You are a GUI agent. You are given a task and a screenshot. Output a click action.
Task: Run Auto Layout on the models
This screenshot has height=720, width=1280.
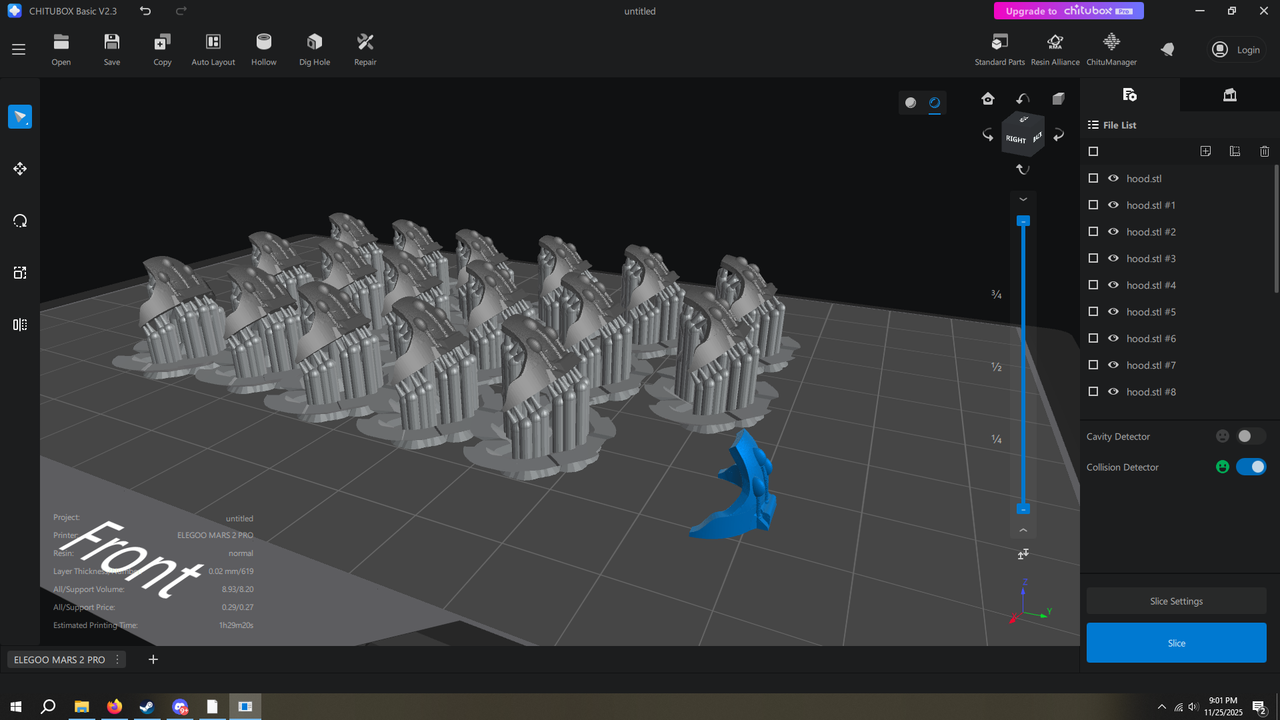213,49
